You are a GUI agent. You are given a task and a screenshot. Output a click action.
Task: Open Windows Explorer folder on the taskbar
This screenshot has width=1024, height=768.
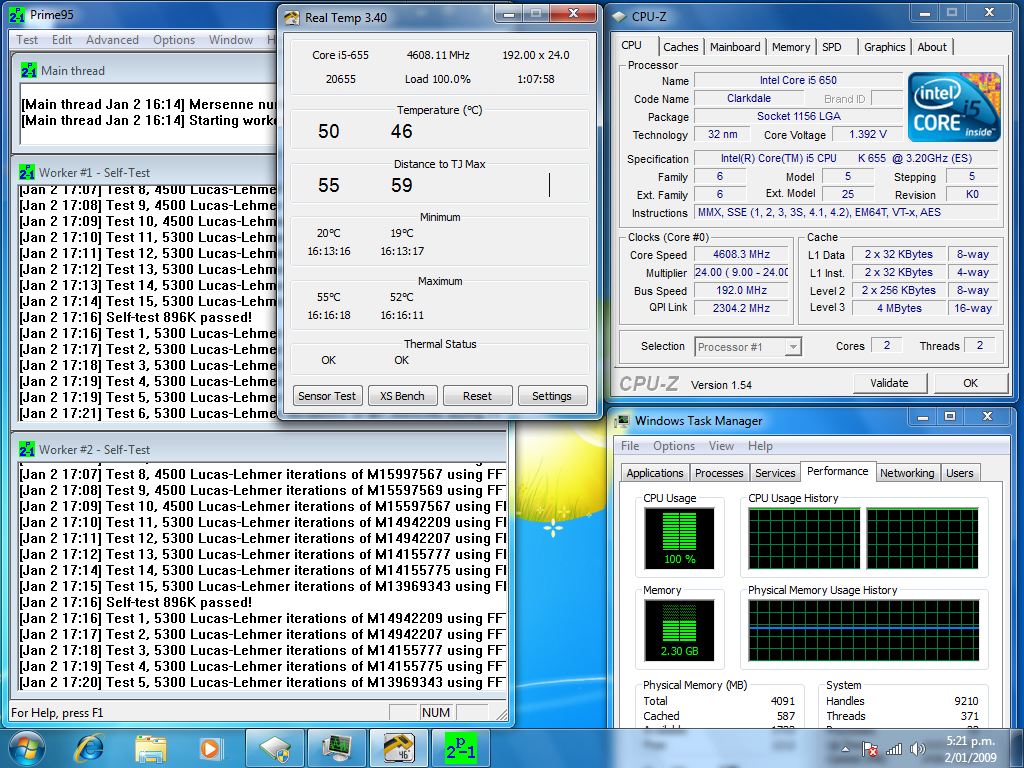[150, 748]
